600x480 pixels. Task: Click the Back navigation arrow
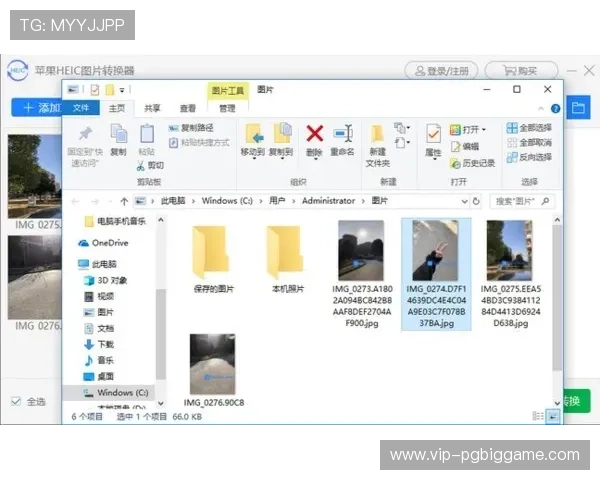click(75, 201)
